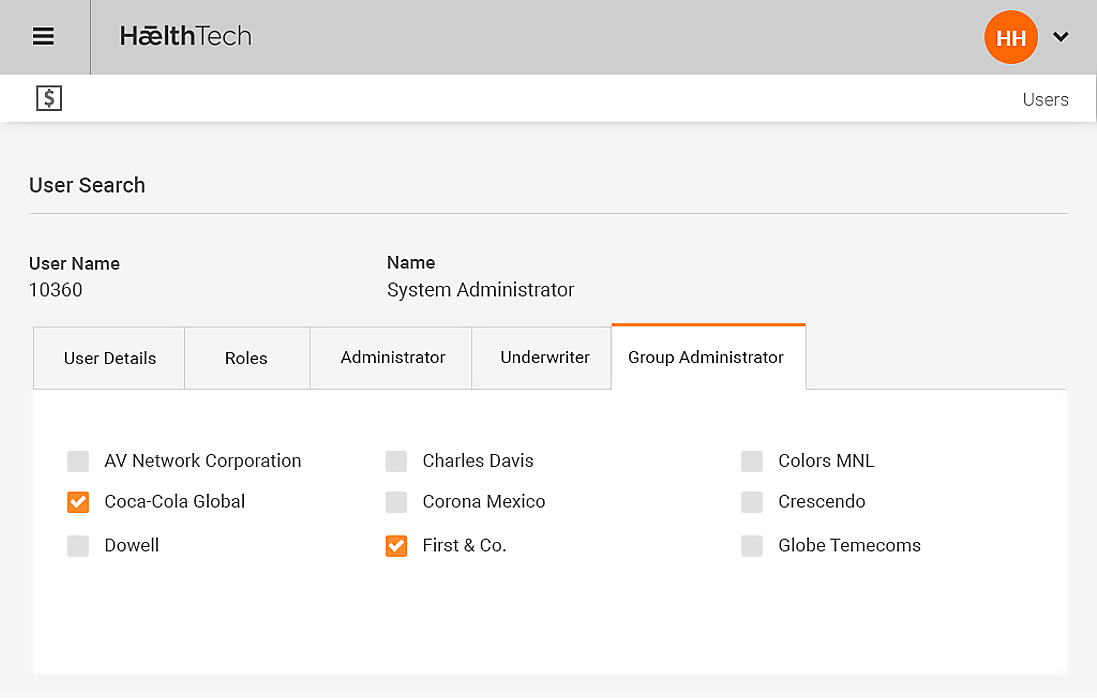Enable the Corona Mexico checkbox
1097x700 pixels.
coord(396,502)
